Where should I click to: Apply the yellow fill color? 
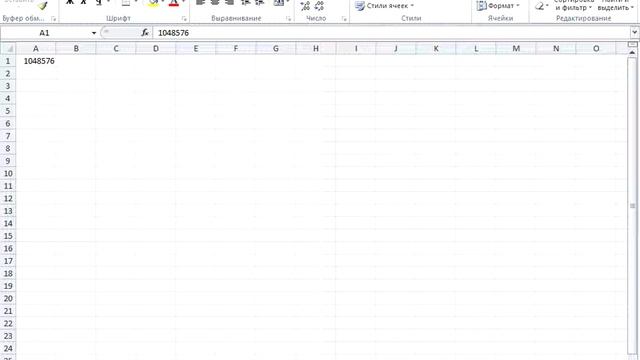click(153, 3)
